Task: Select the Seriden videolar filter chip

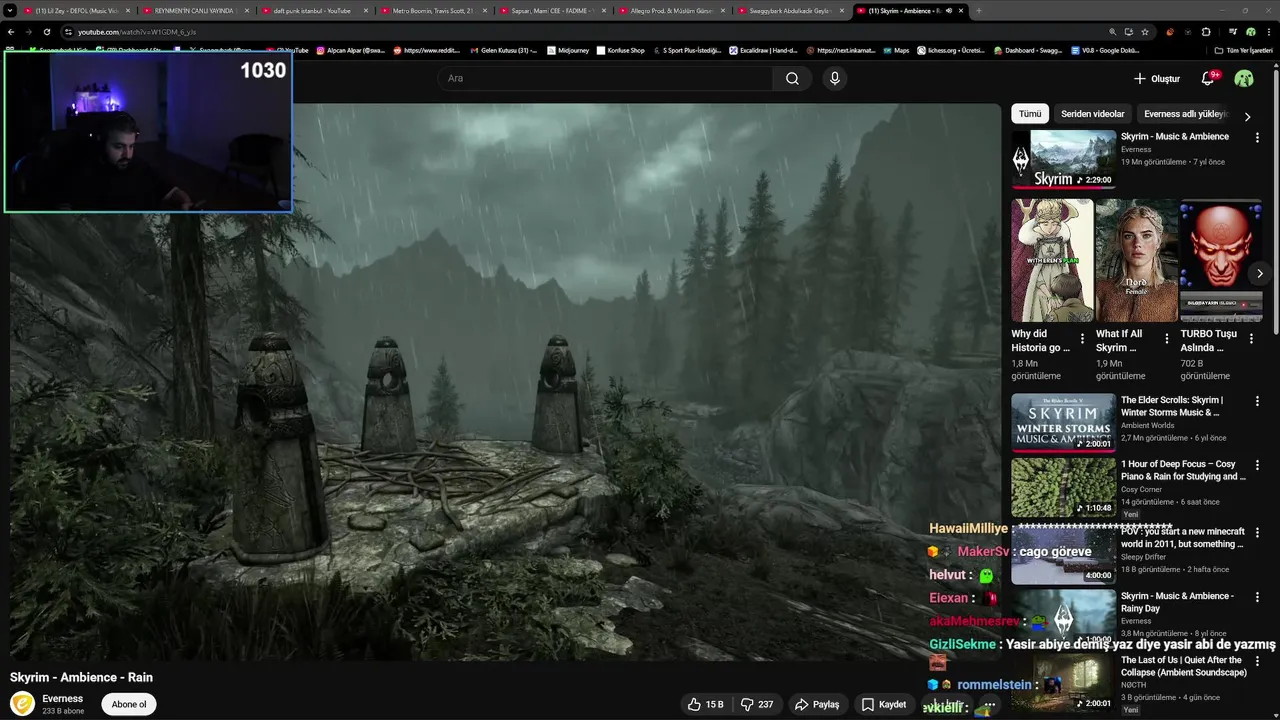Action: pyautogui.click(x=1093, y=114)
